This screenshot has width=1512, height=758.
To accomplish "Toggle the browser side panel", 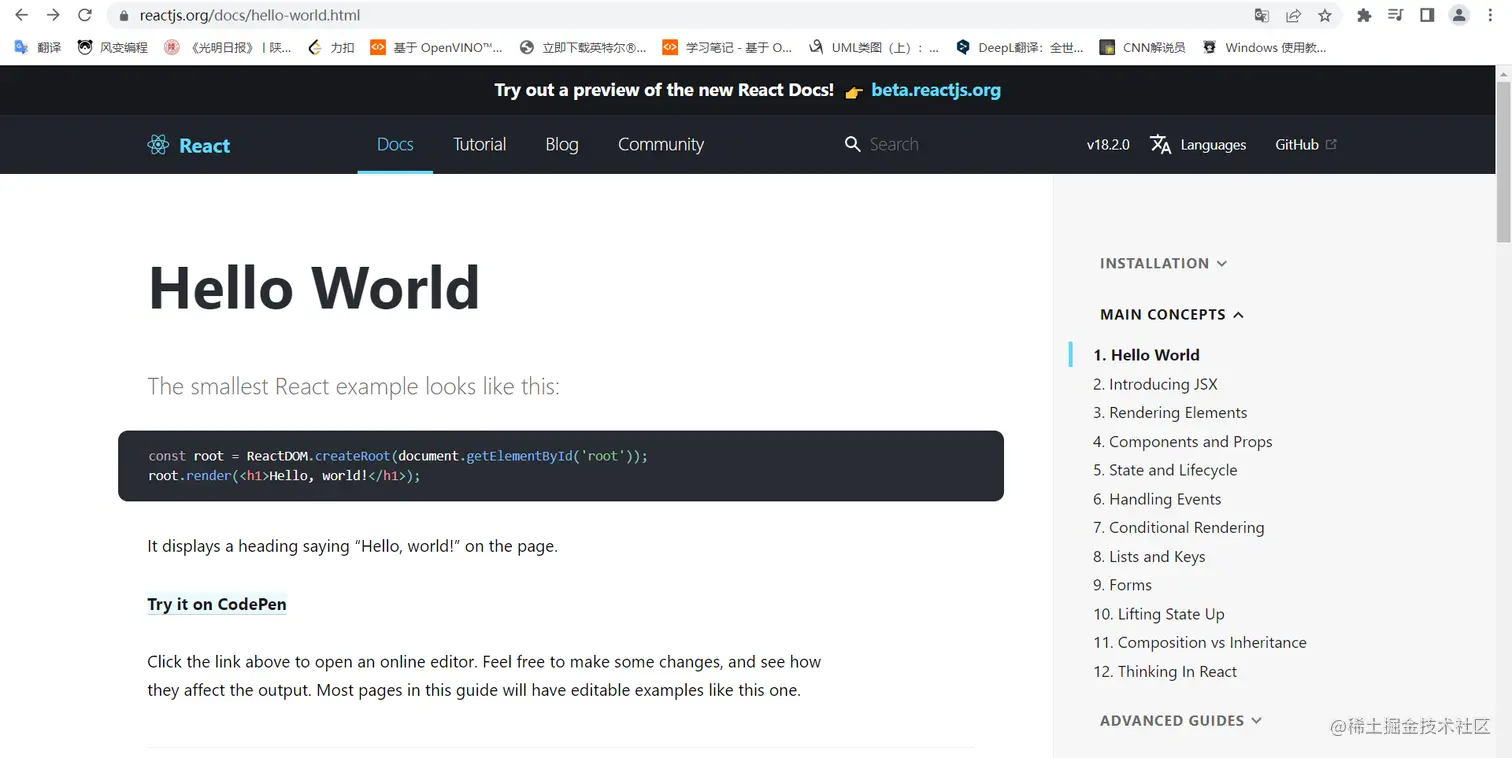I will point(1427,15).
